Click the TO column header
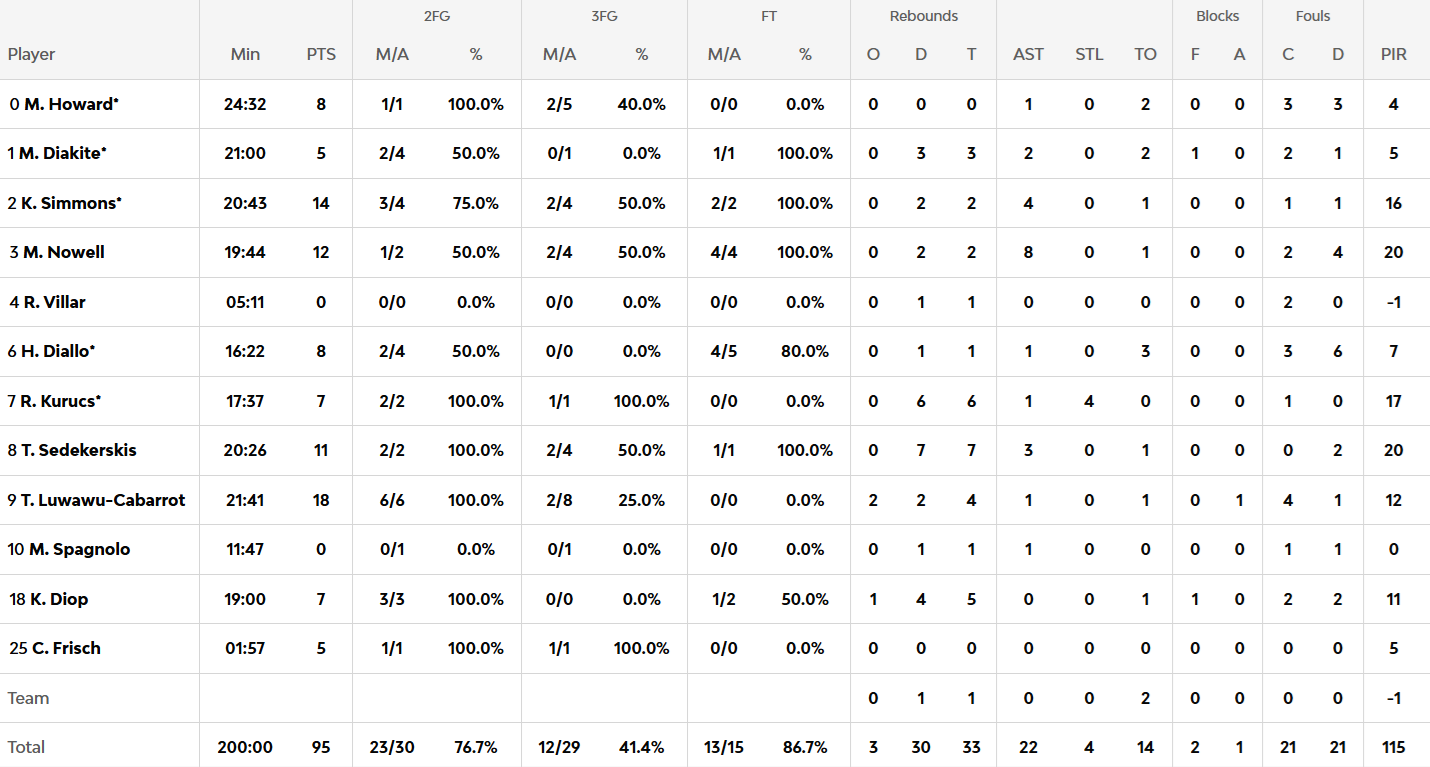The image size is (1430, 767). [1145, 54]
